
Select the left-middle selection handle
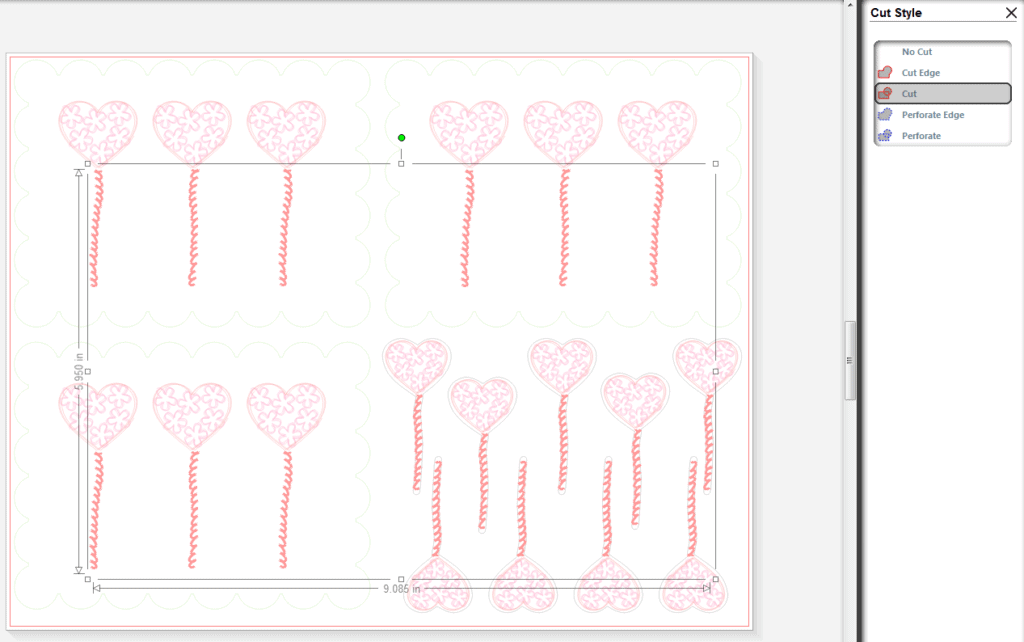point(87,371)
